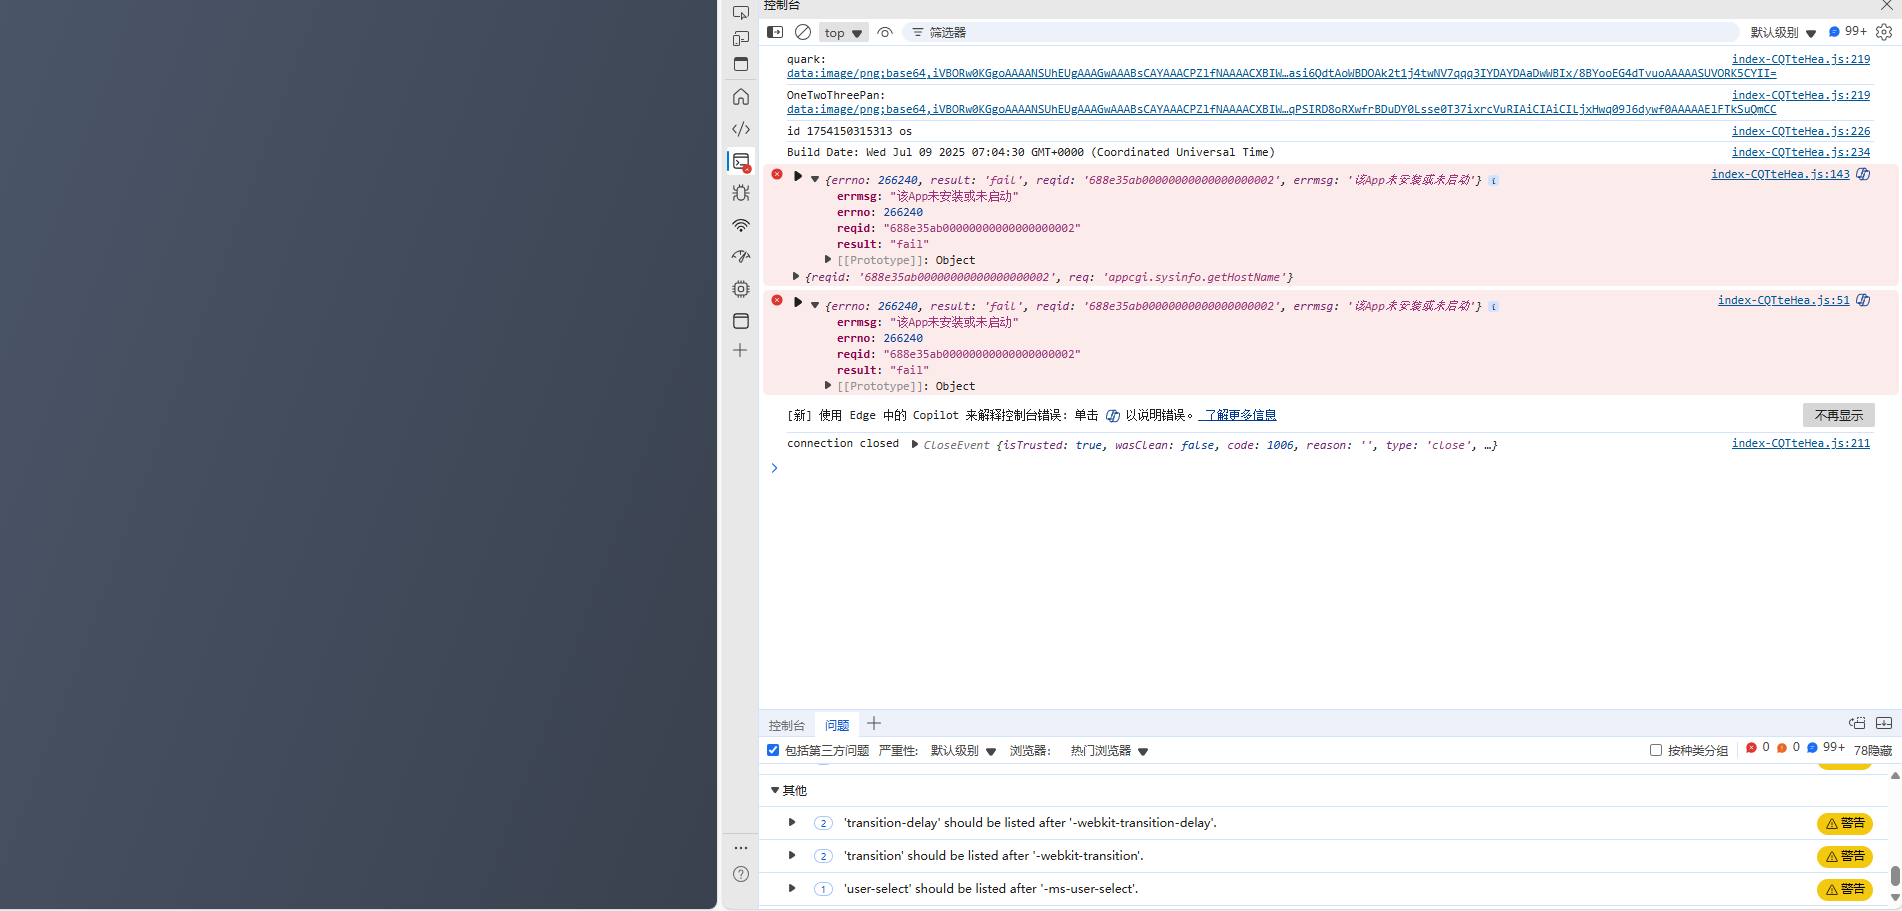Open source link index-CQTteHea.js:234

point(1801,152)
